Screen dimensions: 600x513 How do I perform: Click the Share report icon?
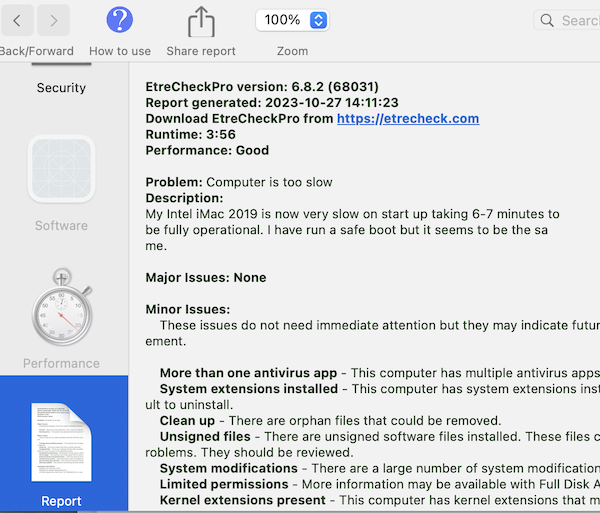(201, 22)
